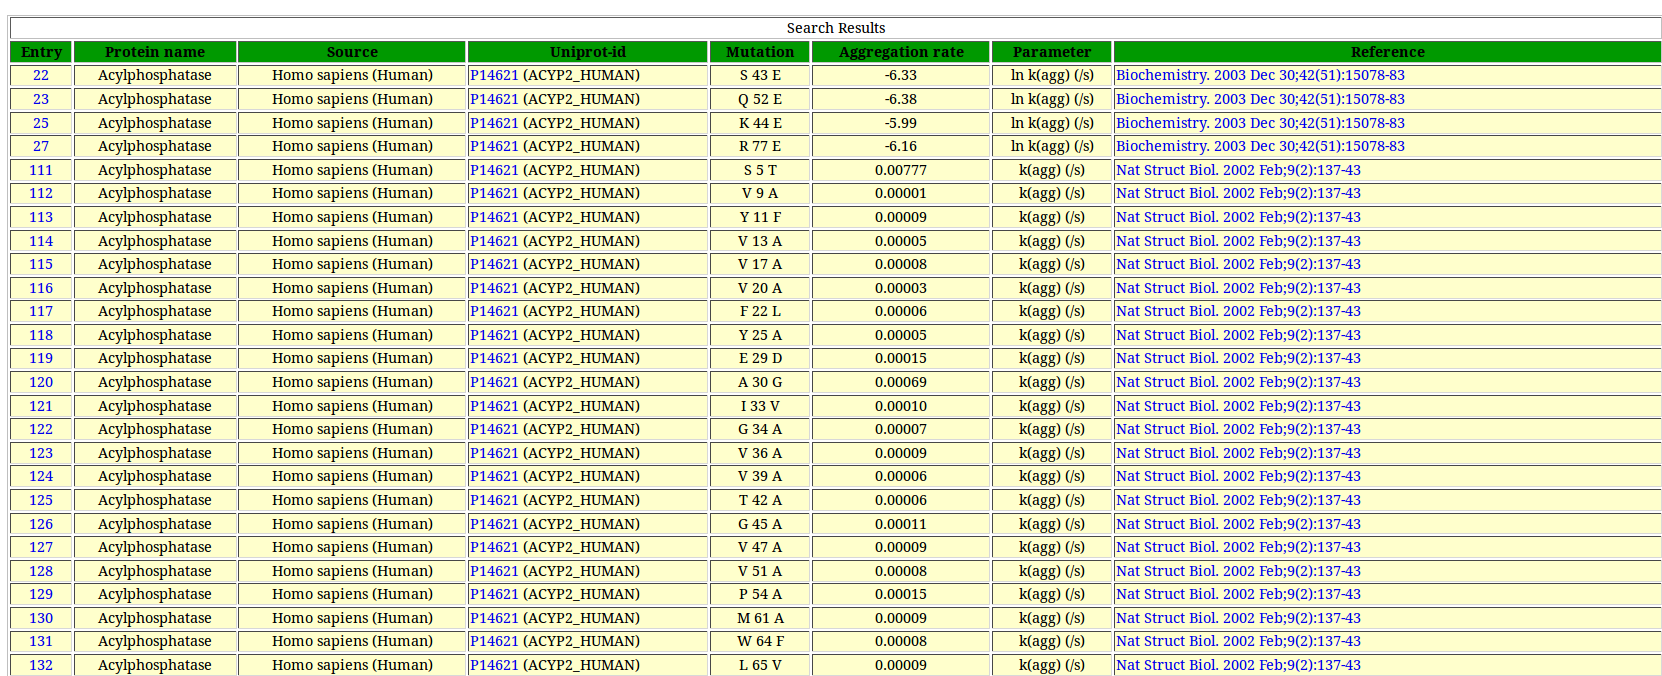The image size is (1662, 676).
Task: Click the Aggregation rate column header
Action: pyautogui.click(x=901, y=52)
